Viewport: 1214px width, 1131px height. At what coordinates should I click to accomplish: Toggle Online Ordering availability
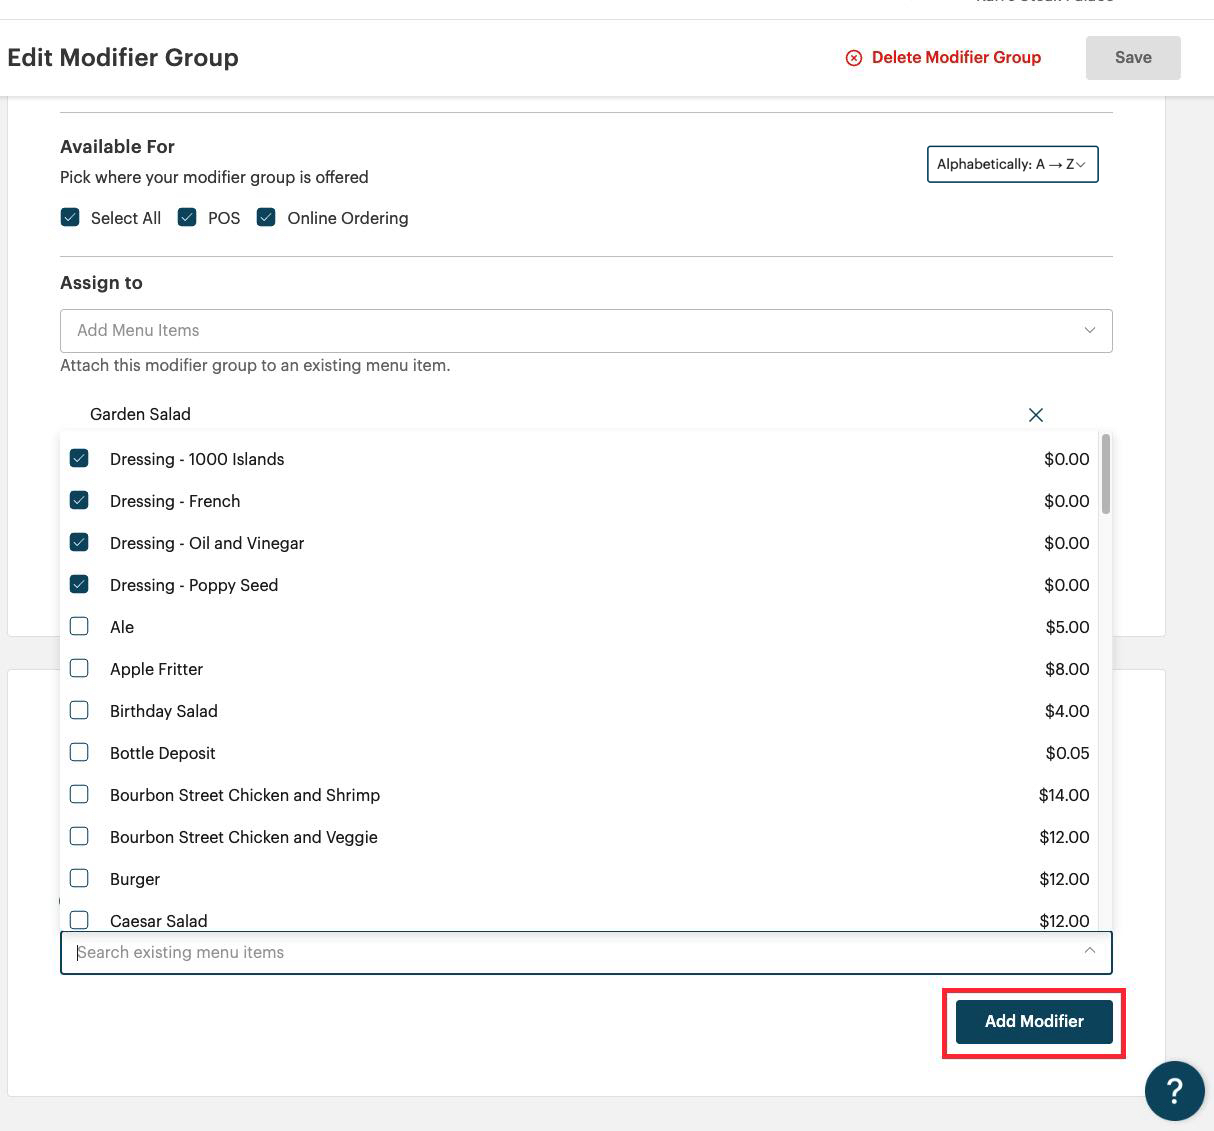[x=266, y=216]
